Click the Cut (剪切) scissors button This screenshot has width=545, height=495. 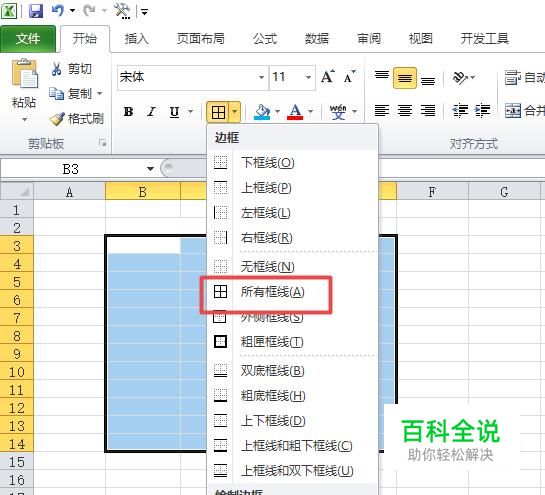point(72,69)
